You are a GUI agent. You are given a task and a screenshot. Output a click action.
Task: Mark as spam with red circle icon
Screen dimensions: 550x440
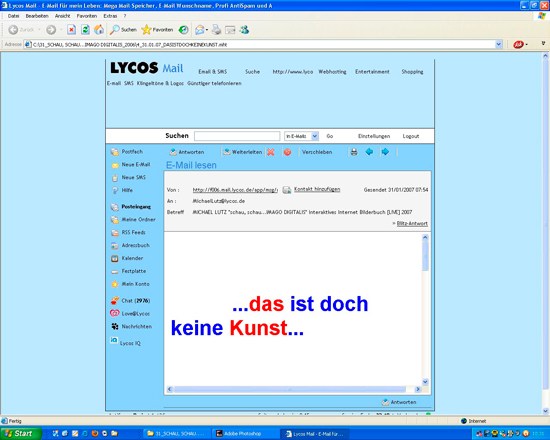click(287, 152)
